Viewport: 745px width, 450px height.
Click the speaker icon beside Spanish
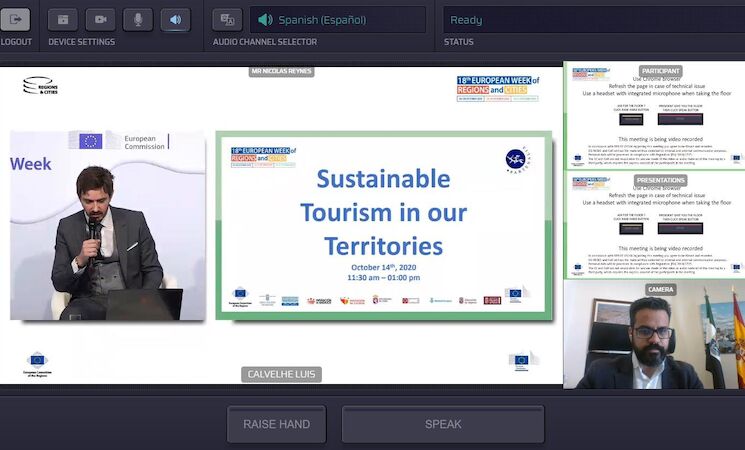pos(265,20)
